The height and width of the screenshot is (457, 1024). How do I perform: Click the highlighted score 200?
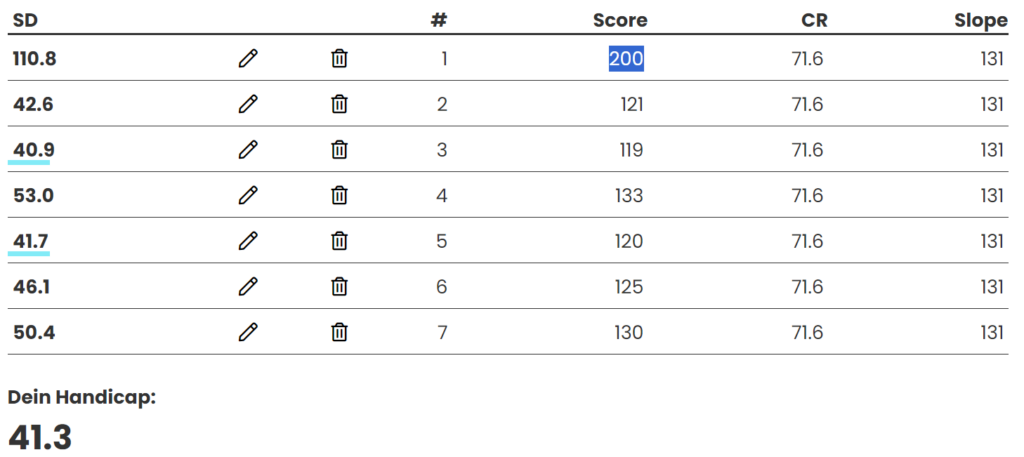(626, 59)
